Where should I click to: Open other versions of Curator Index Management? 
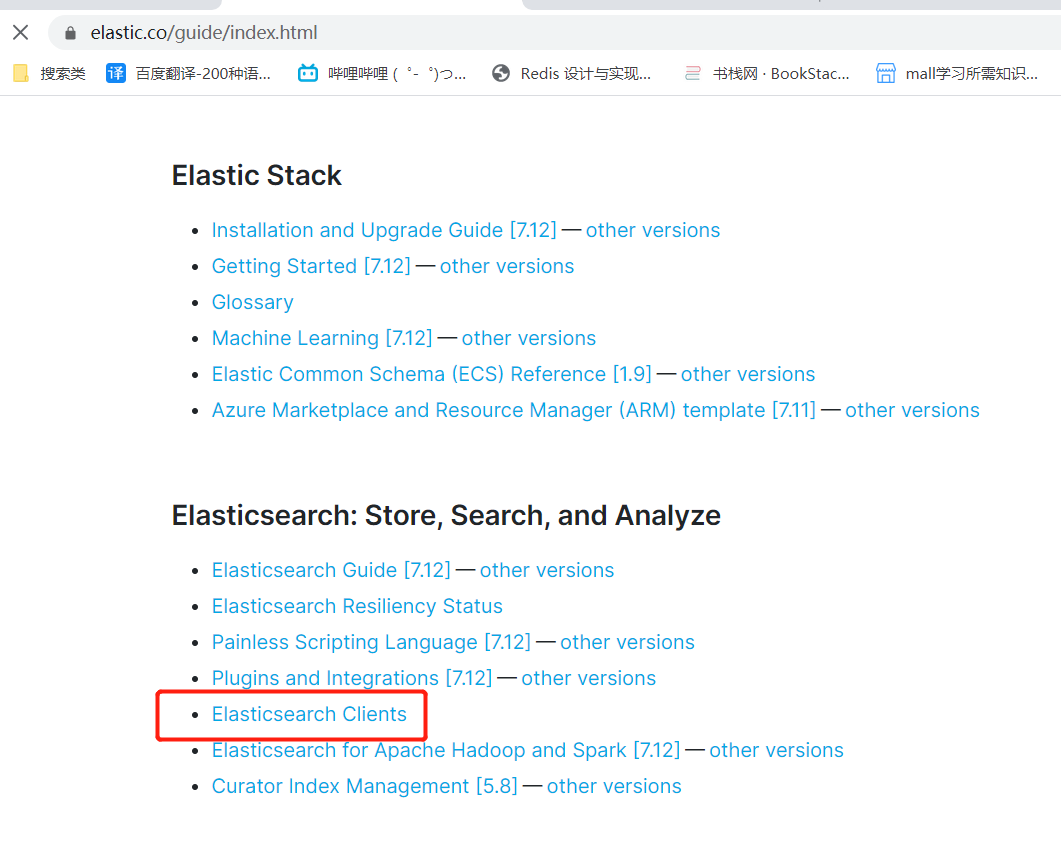(x=614, y=786)
